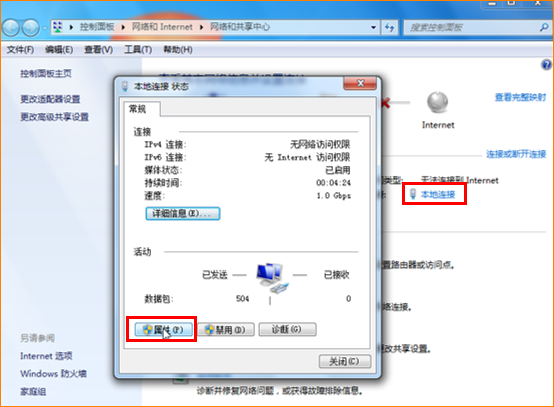Expand breadcrumb arrow after 网络和 Internet

201,27
